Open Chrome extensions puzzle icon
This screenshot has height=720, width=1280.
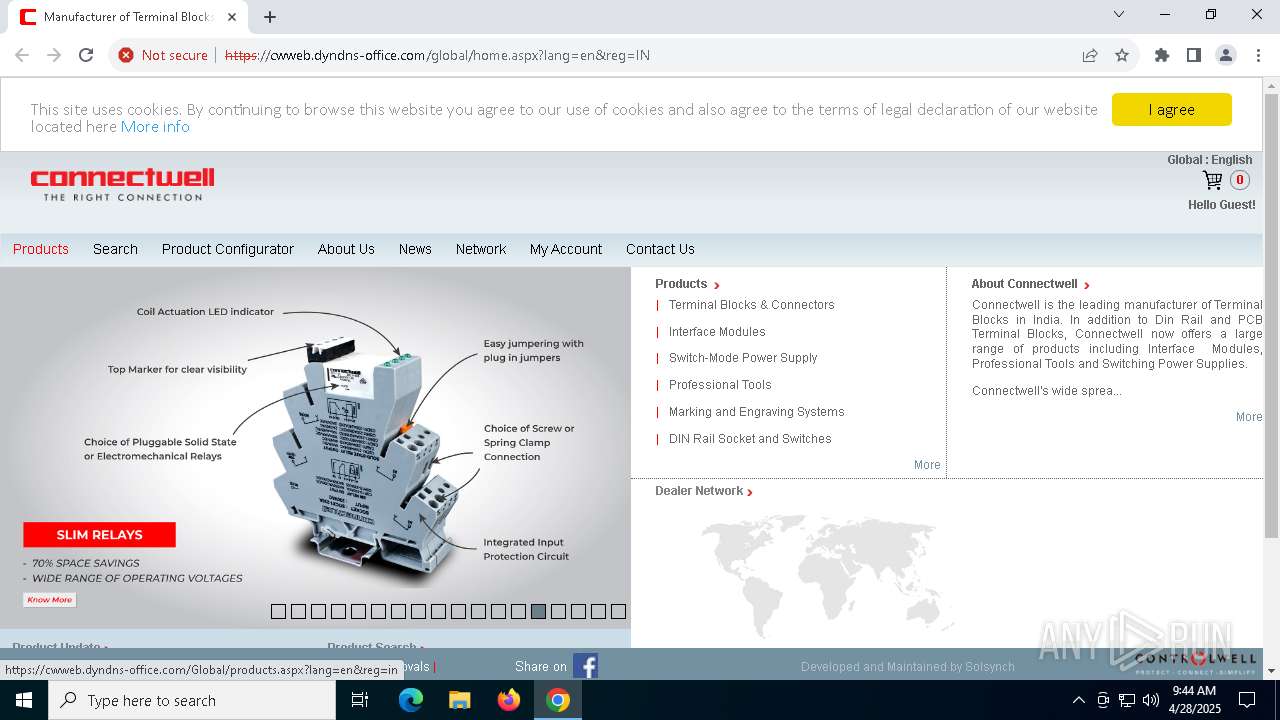1161,55
